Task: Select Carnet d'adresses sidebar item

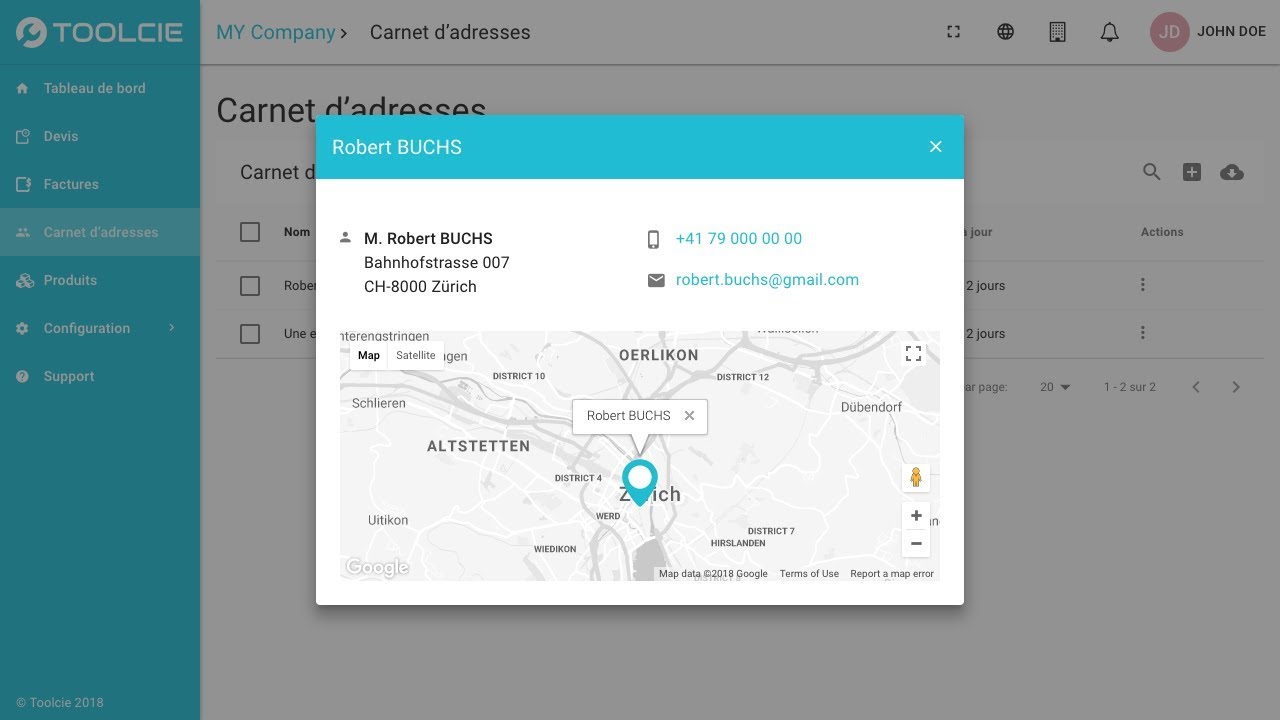Action: [100, 232]
